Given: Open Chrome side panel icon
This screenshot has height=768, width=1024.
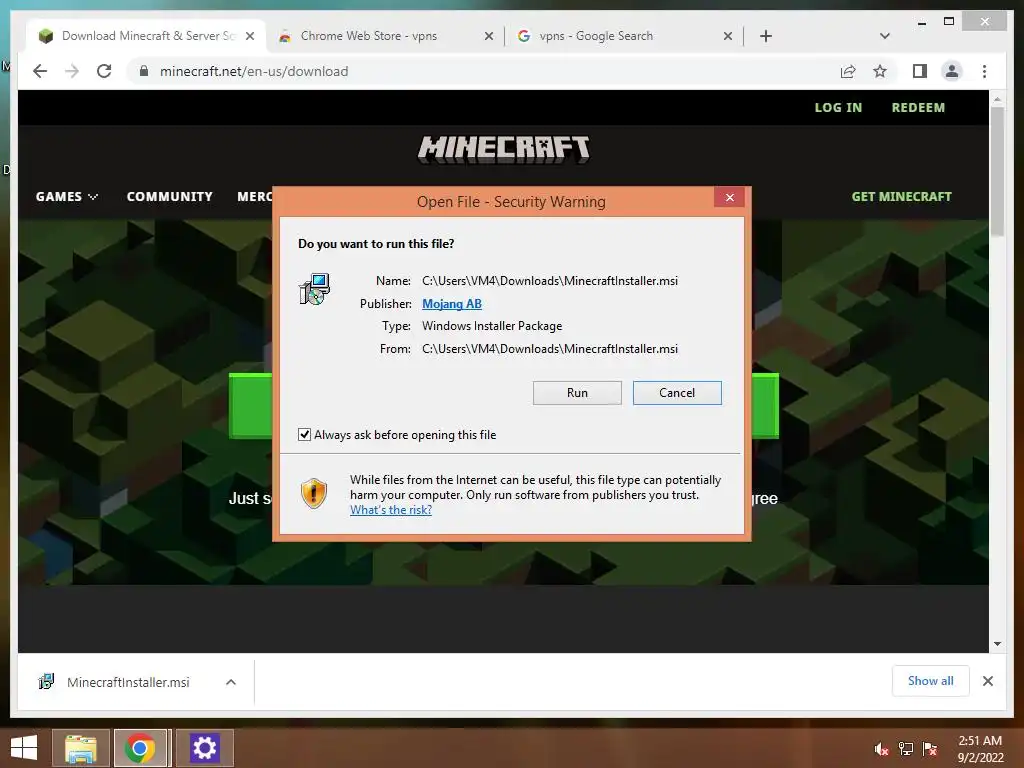Looking at the screenshot, I should pos(920,71).
